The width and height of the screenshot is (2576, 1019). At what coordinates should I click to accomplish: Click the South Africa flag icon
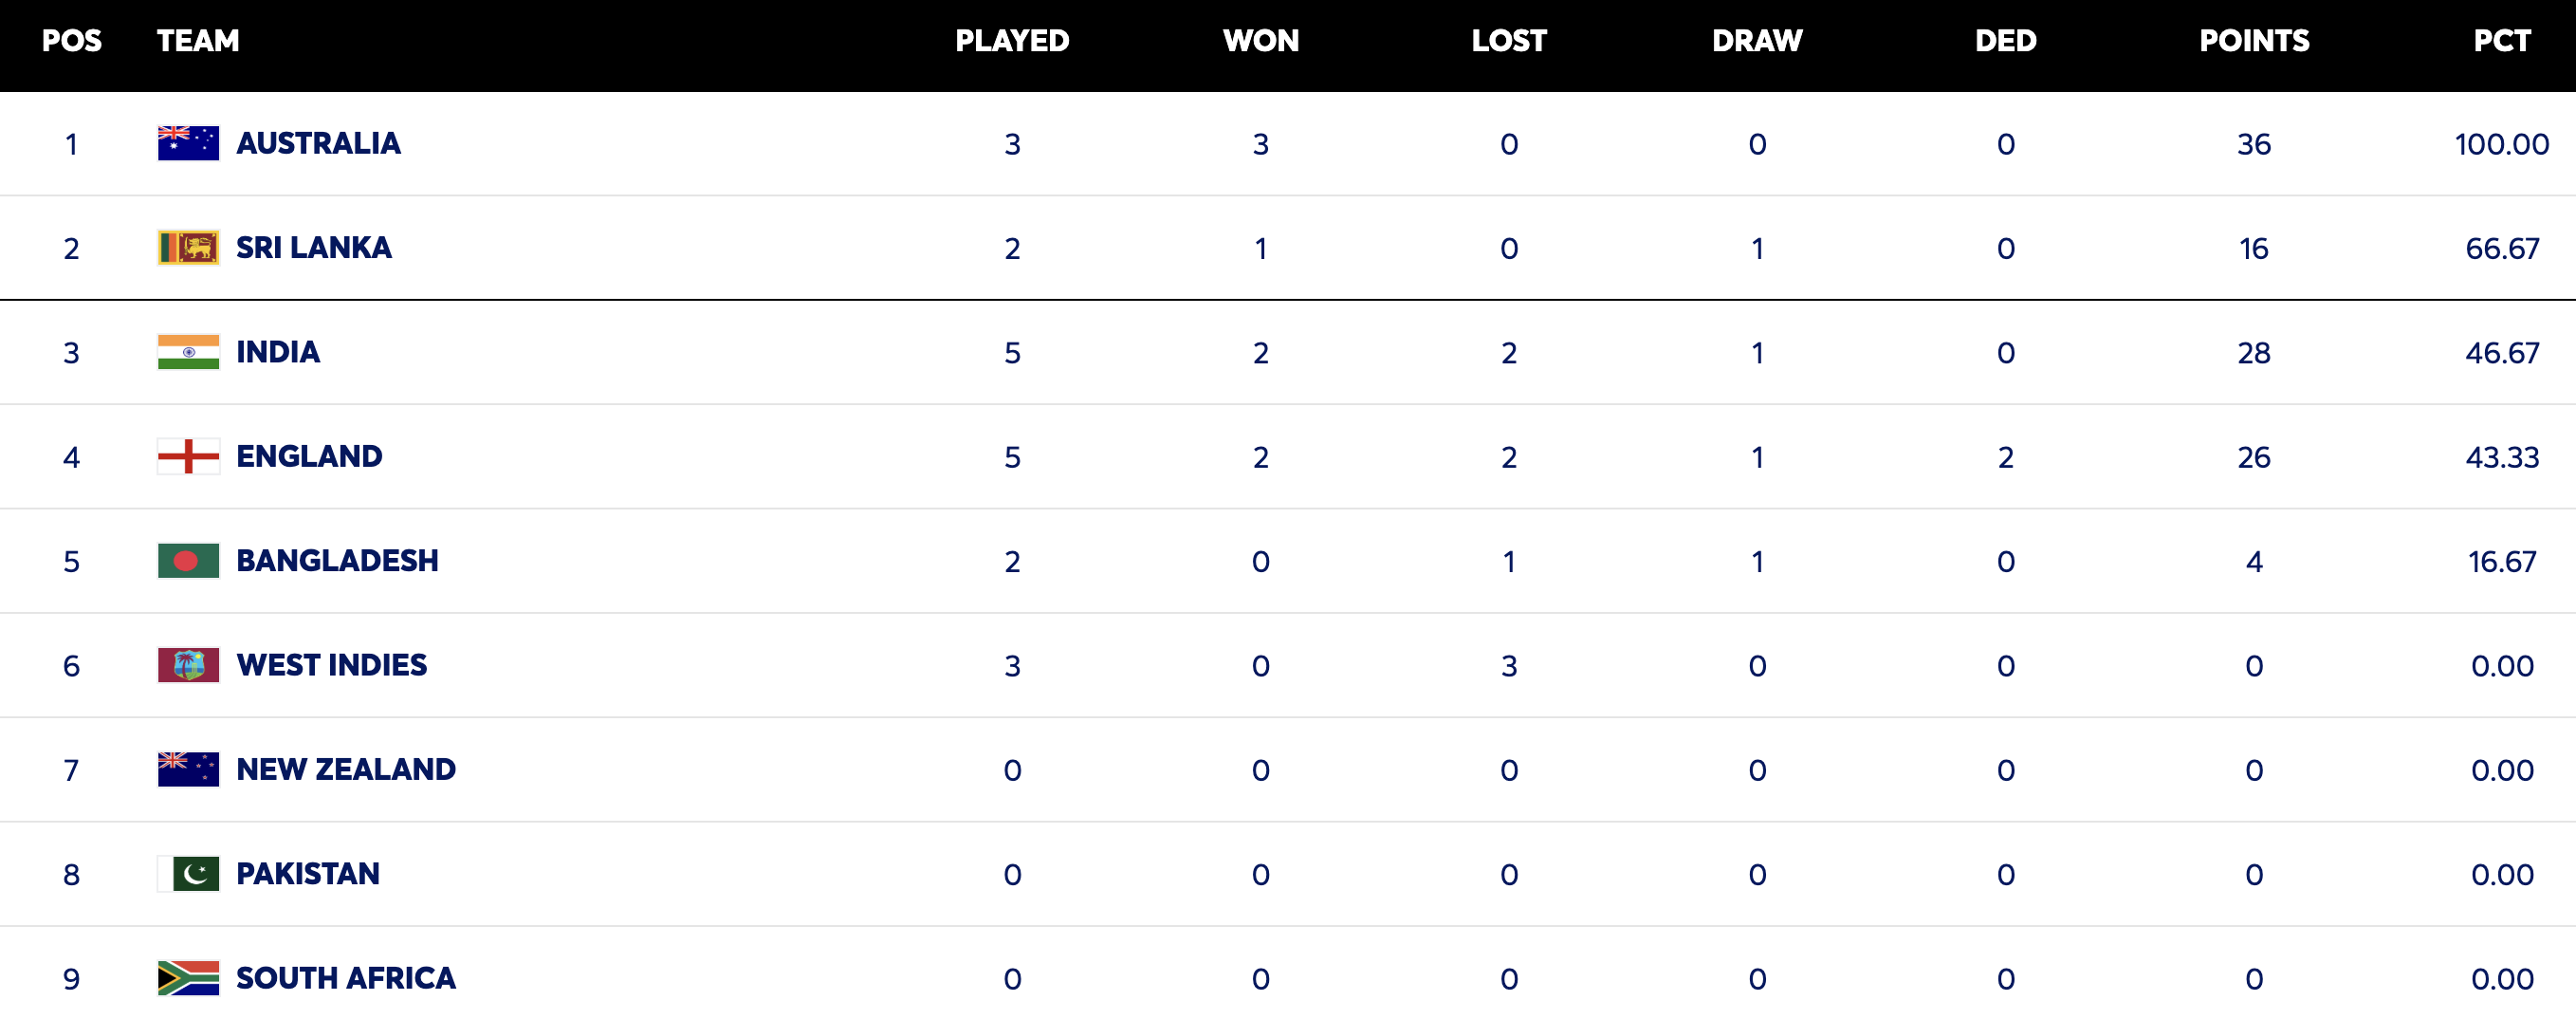click(x=188, y=978)
